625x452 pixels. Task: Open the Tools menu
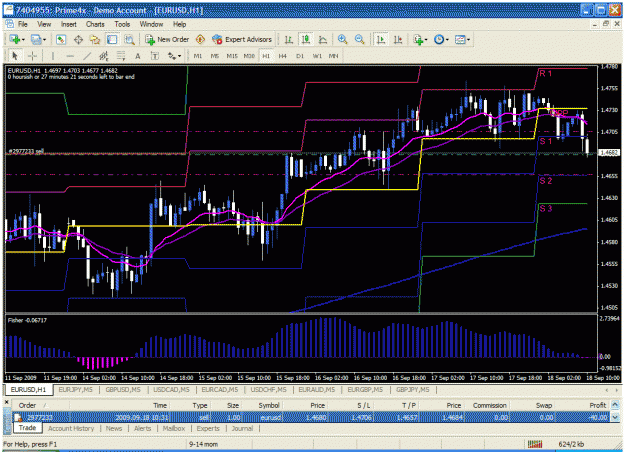point(122,24)
